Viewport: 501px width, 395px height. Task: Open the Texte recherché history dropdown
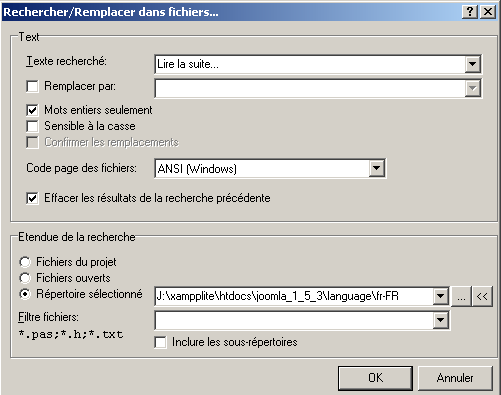tap(473, 64)
